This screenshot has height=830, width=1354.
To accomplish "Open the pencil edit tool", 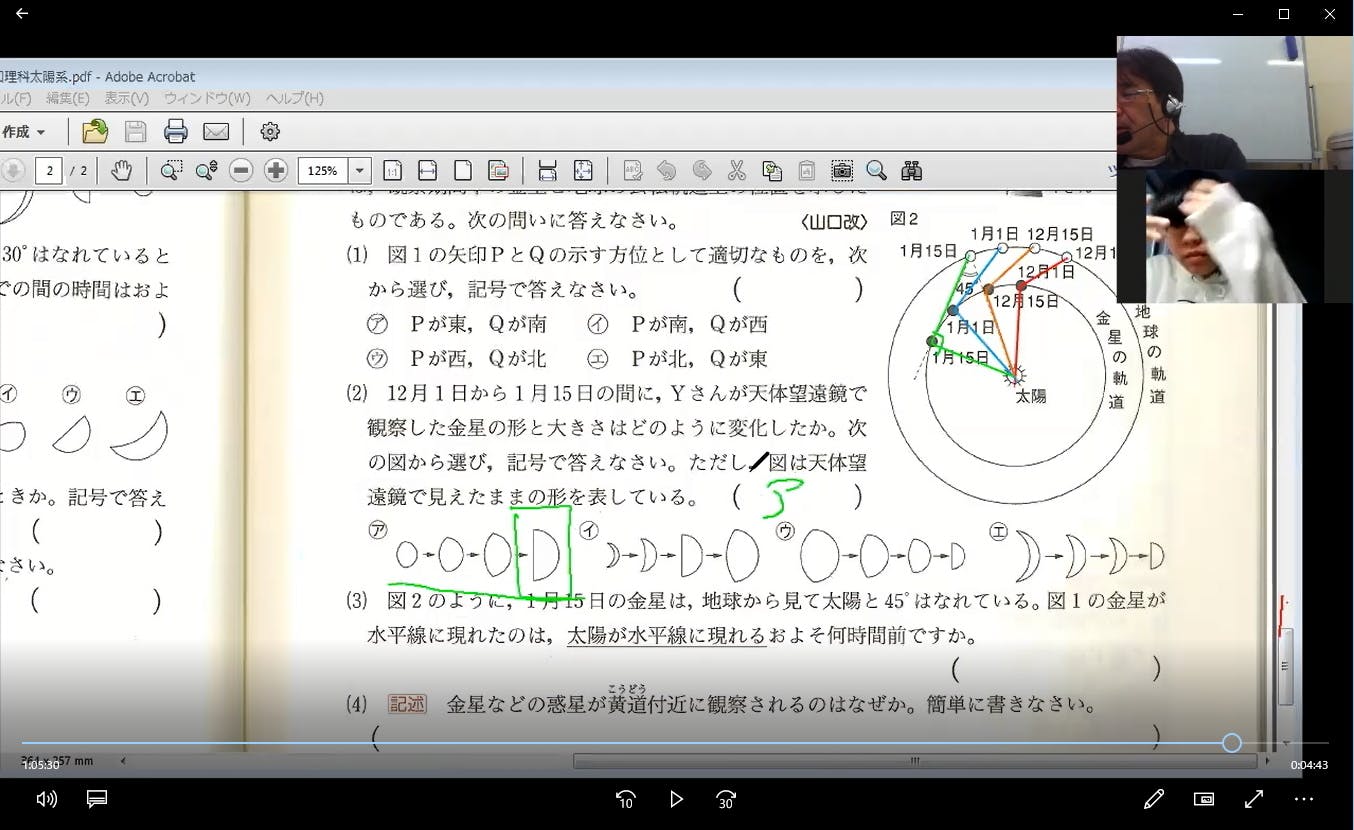I will (x=1154, y=799).
